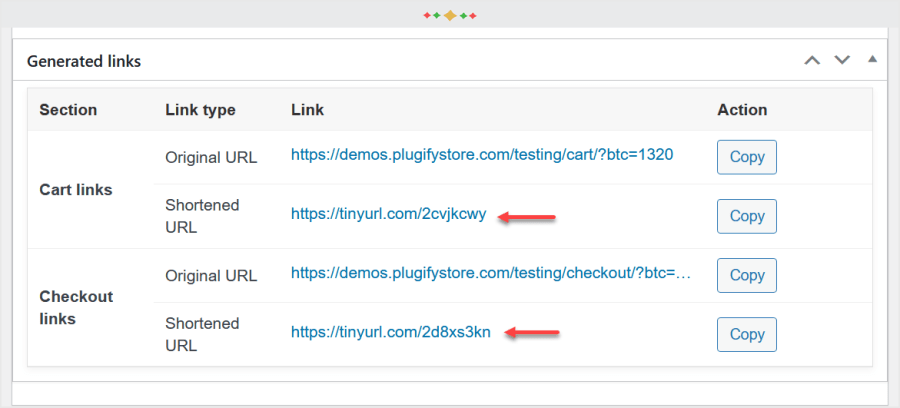Viewport: 900px width, 408px height.
Task: Open the tinyurl.com/2d8xs3kn checkout link
Action: (x=391, y=332)
